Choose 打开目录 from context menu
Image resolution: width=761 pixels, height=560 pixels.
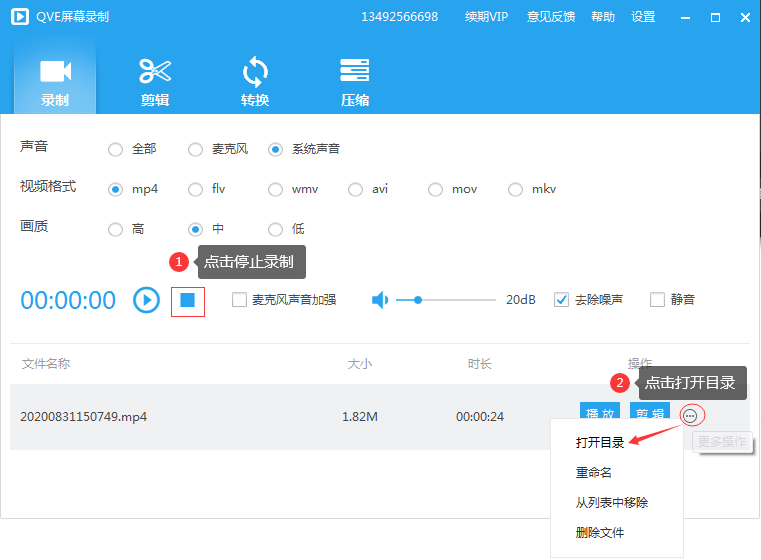click(600, 443)
